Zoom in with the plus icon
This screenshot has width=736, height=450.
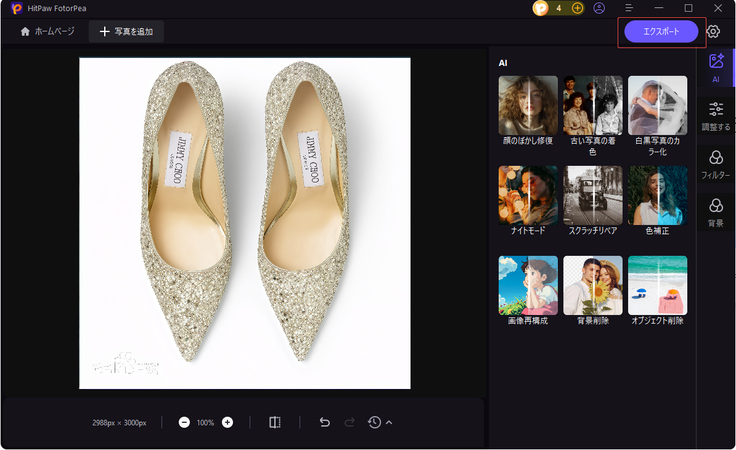pyautogui.click(x=227, y=422)
